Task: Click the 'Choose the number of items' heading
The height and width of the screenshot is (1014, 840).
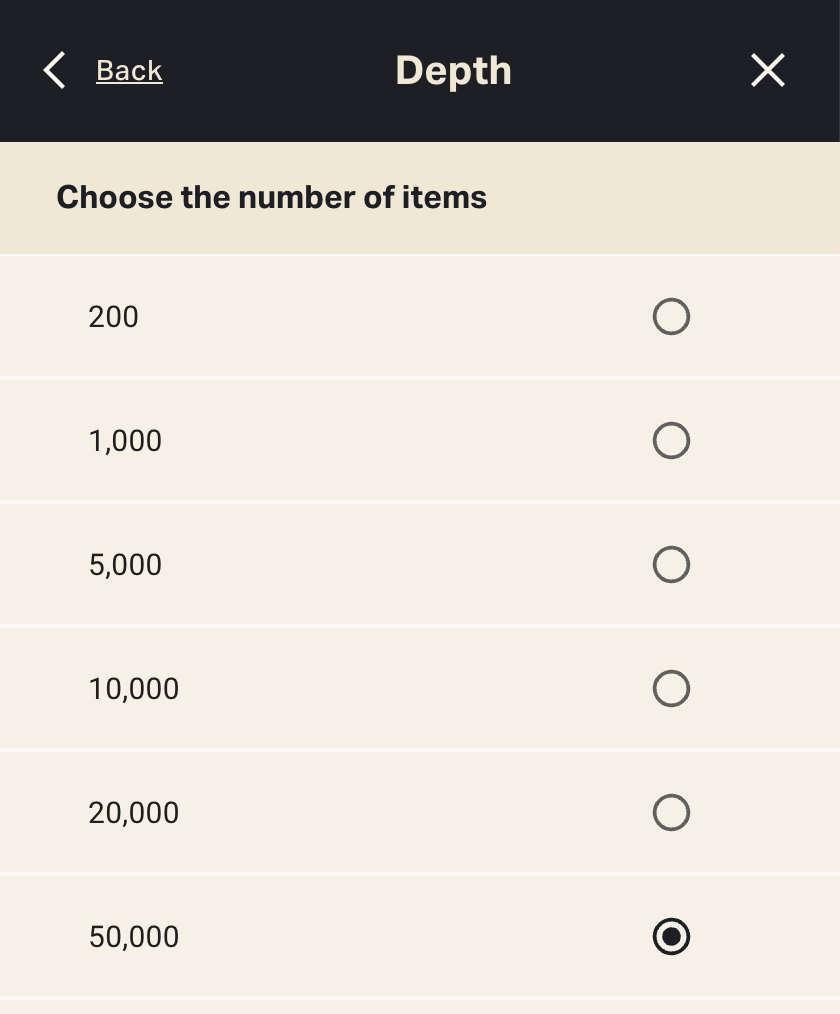Action: 271,197
